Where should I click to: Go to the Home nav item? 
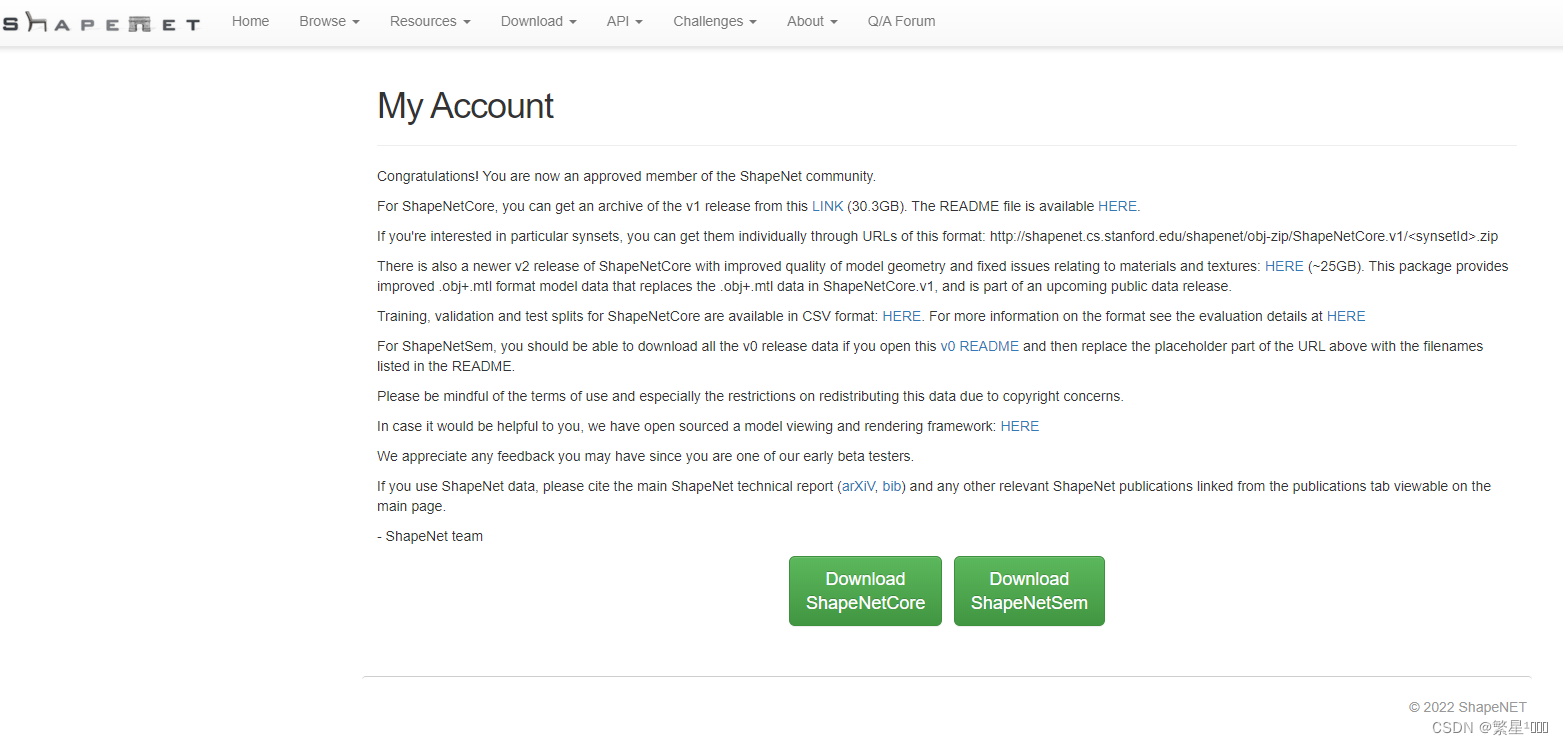point(250,21)
